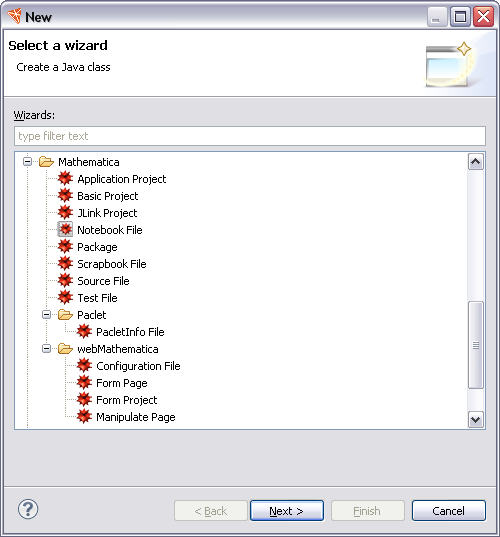Collapse the Paclet folder node

point(46,314)
